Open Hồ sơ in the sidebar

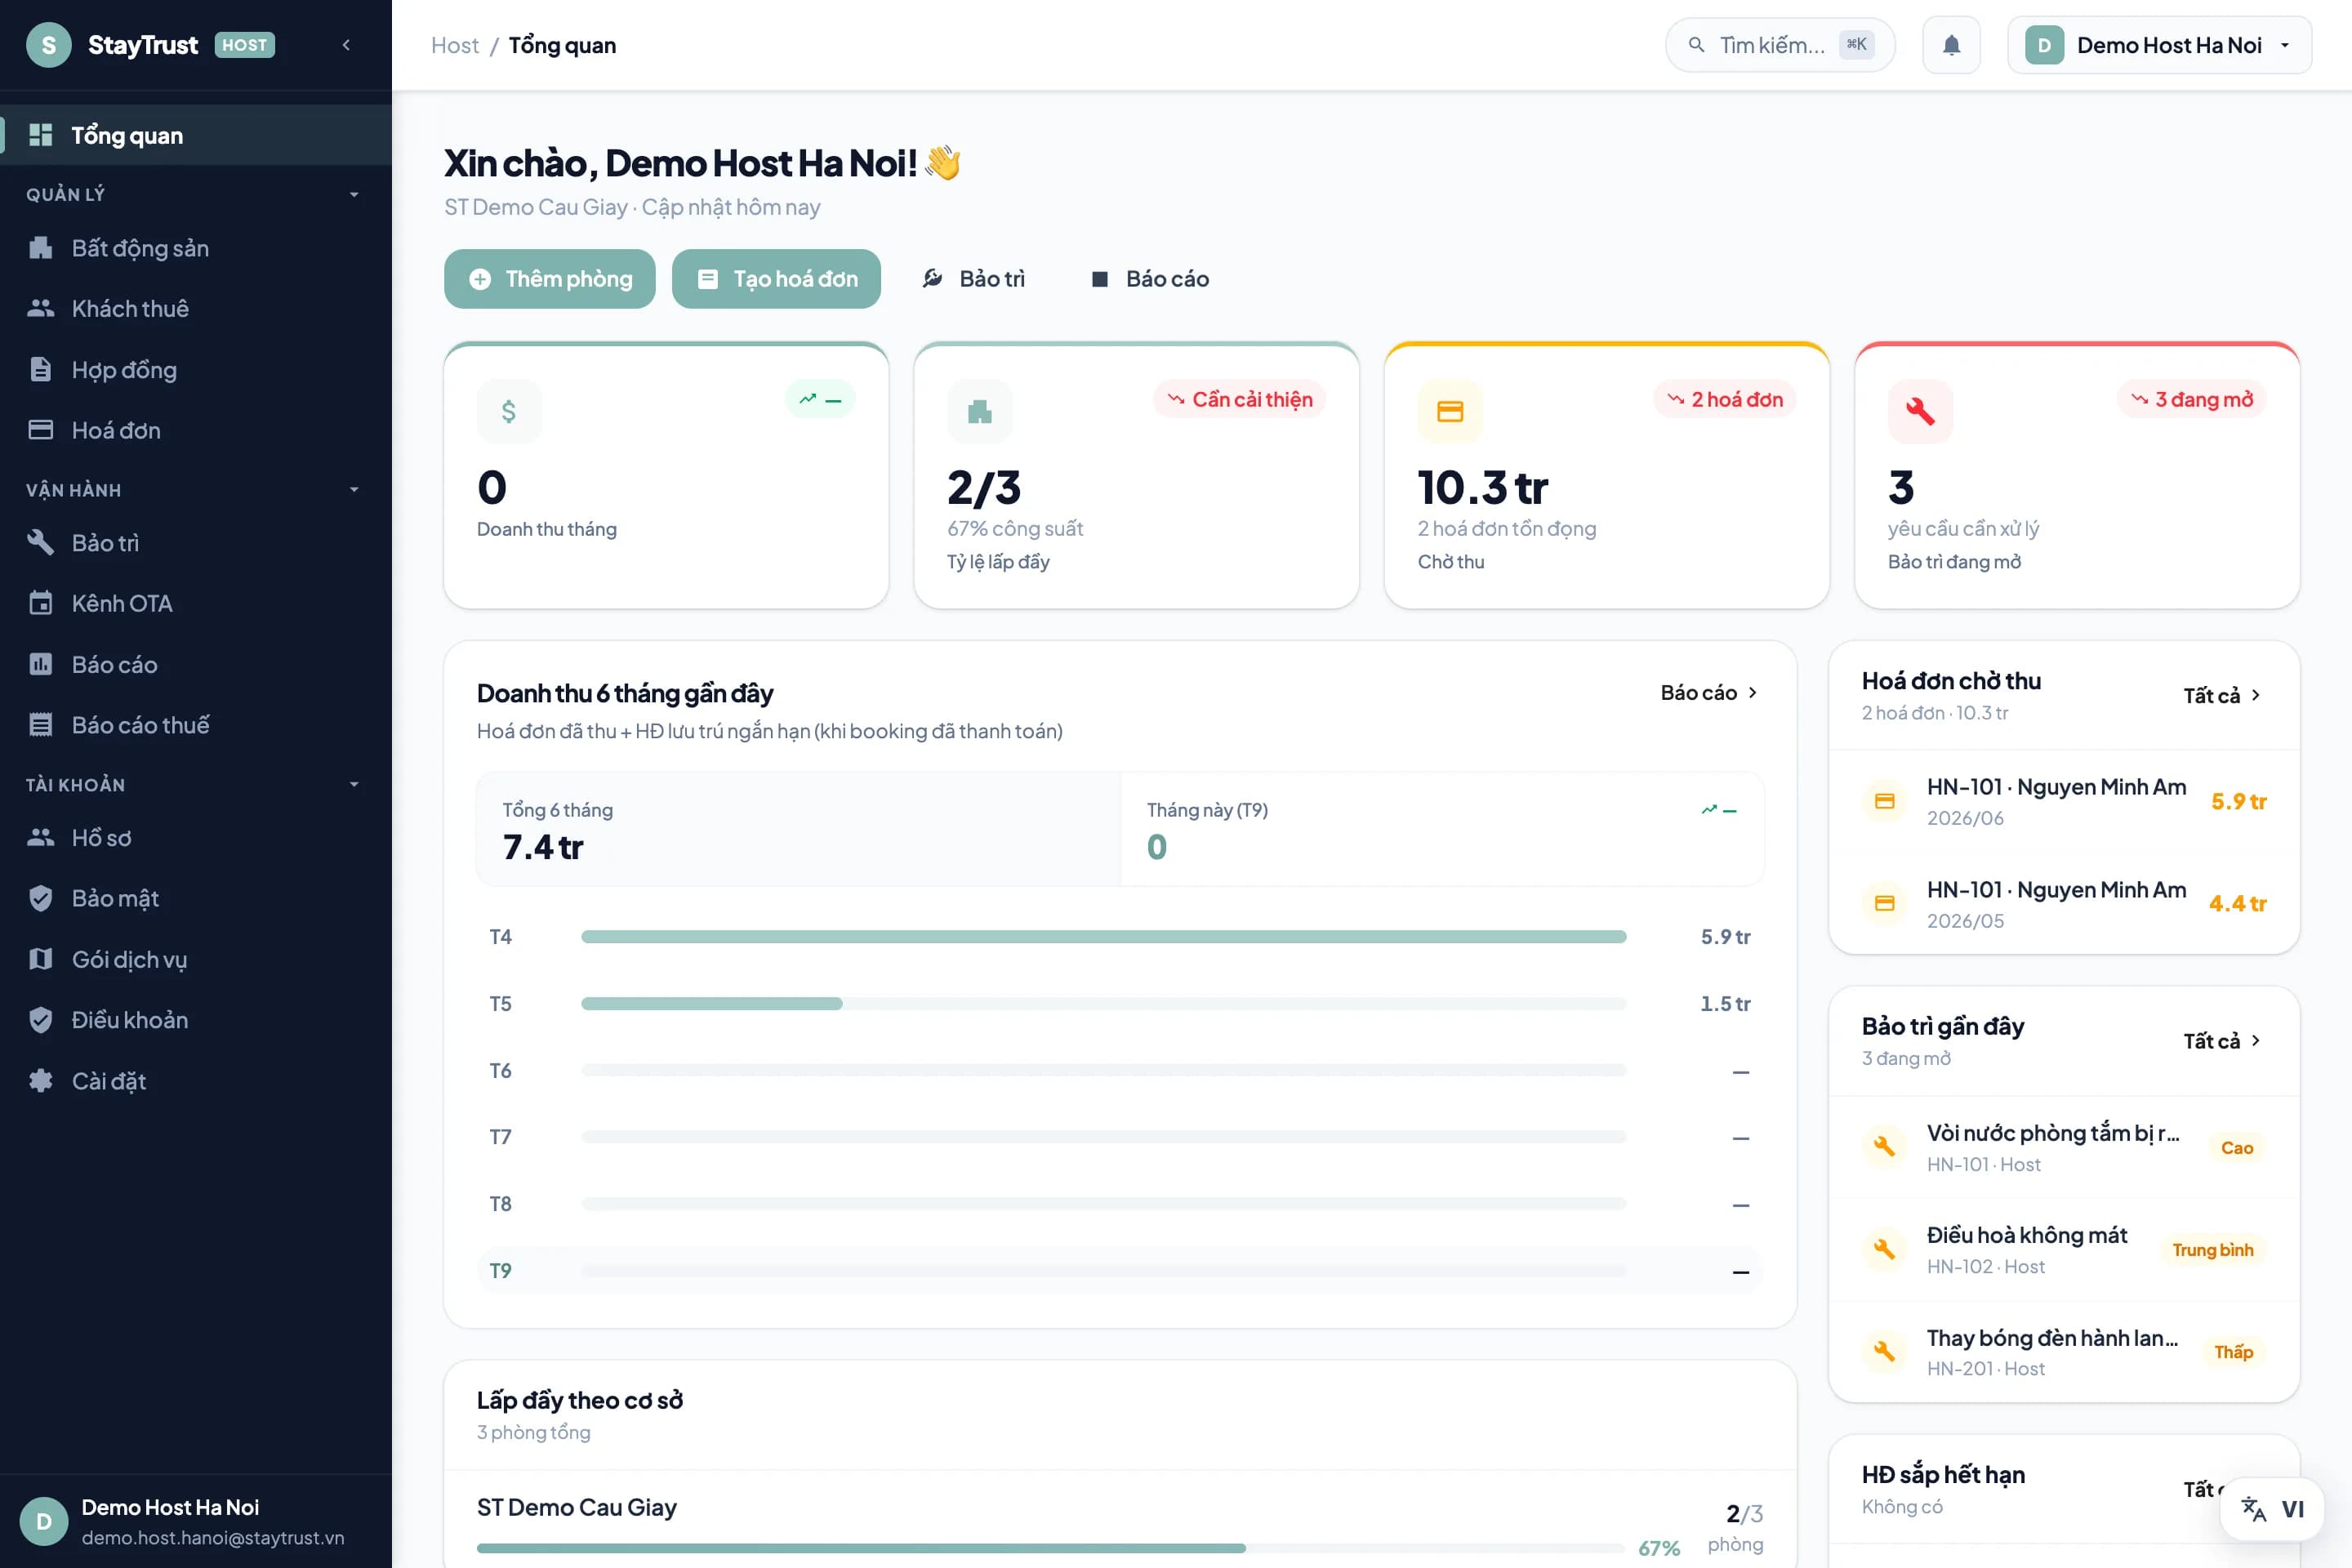pos(196,838)
